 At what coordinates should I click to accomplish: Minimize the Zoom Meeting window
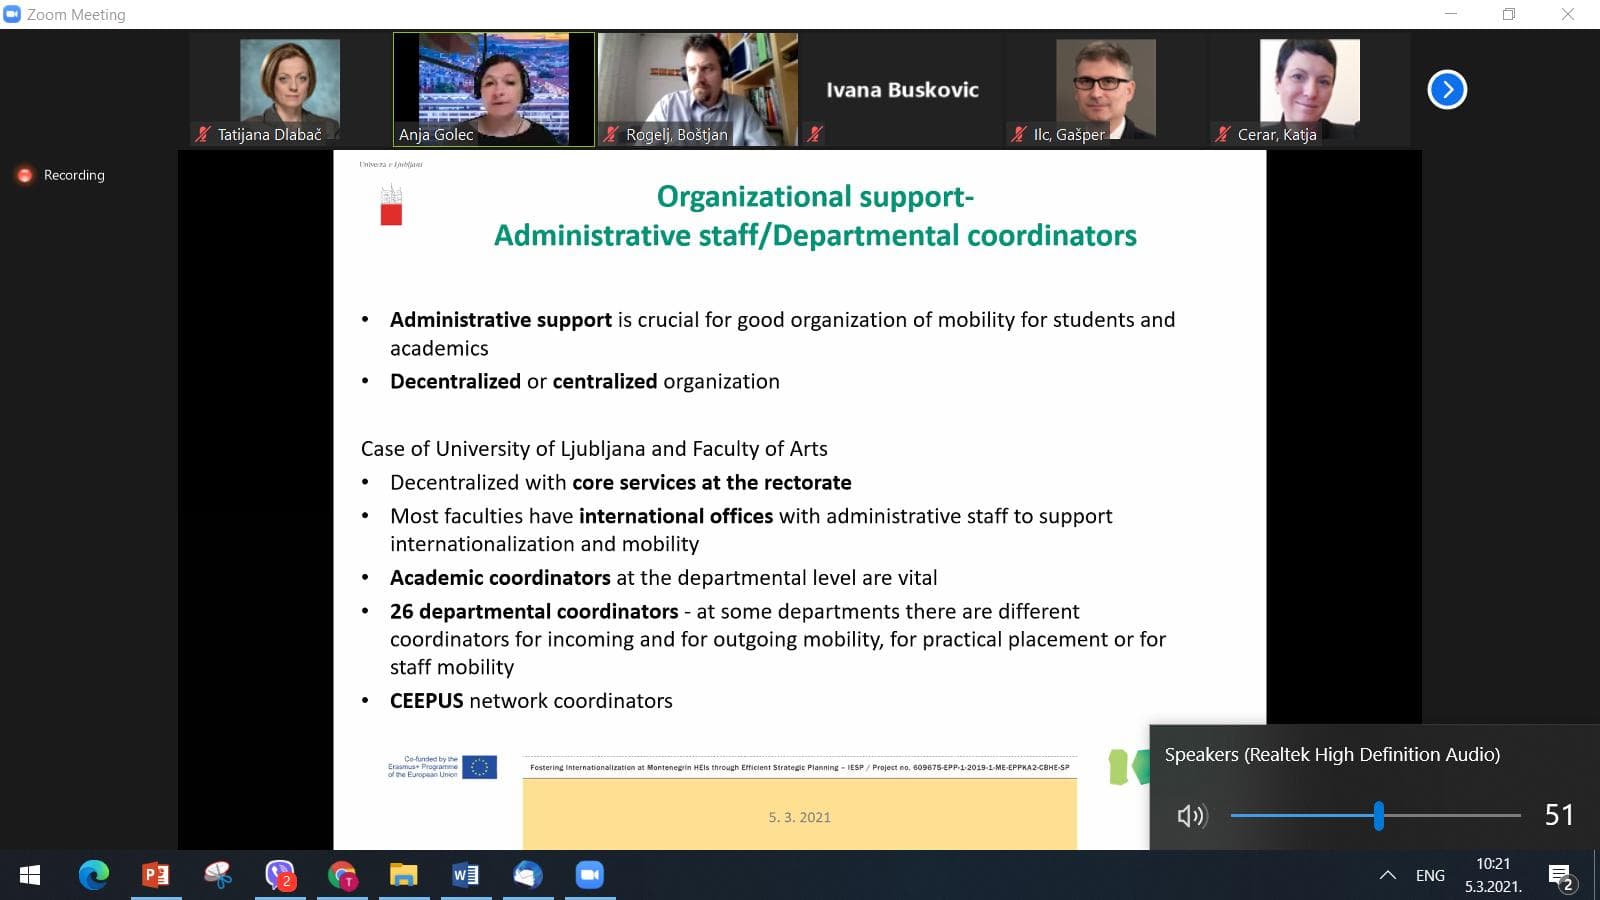coord(1451,14)
